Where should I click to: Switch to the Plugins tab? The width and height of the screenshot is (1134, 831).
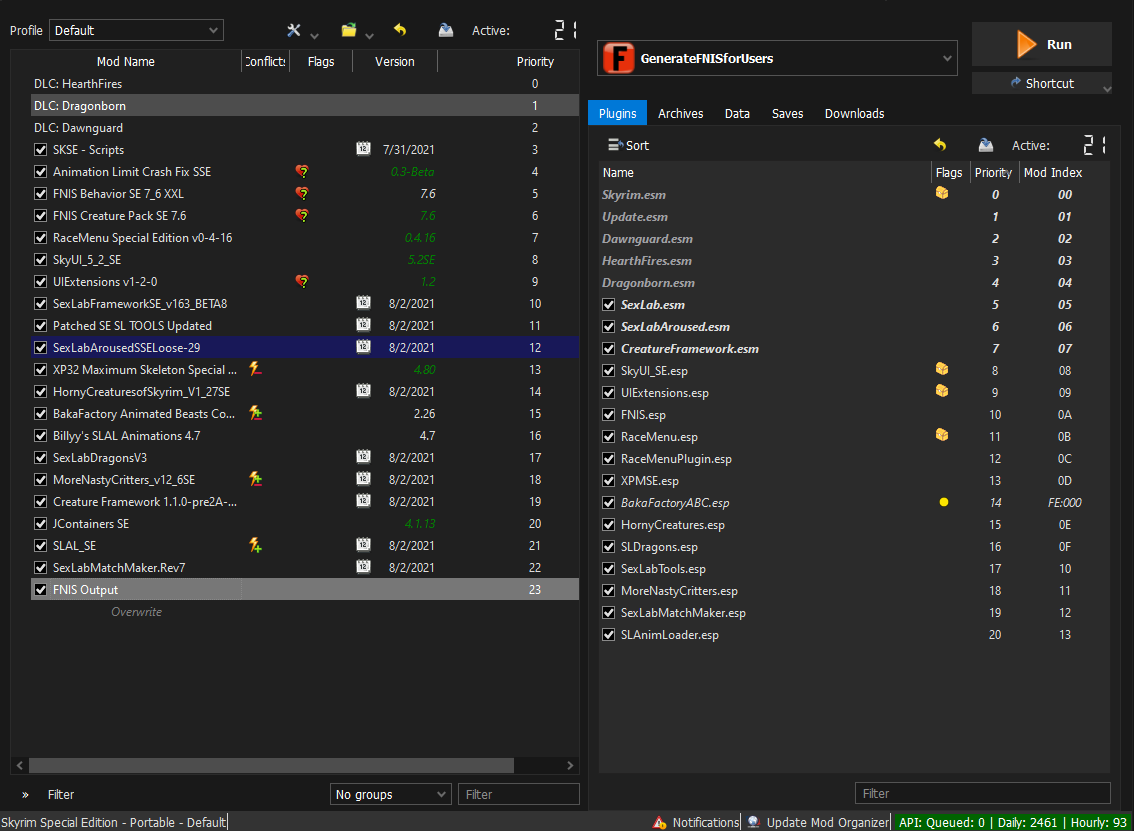tap(617, 114)
